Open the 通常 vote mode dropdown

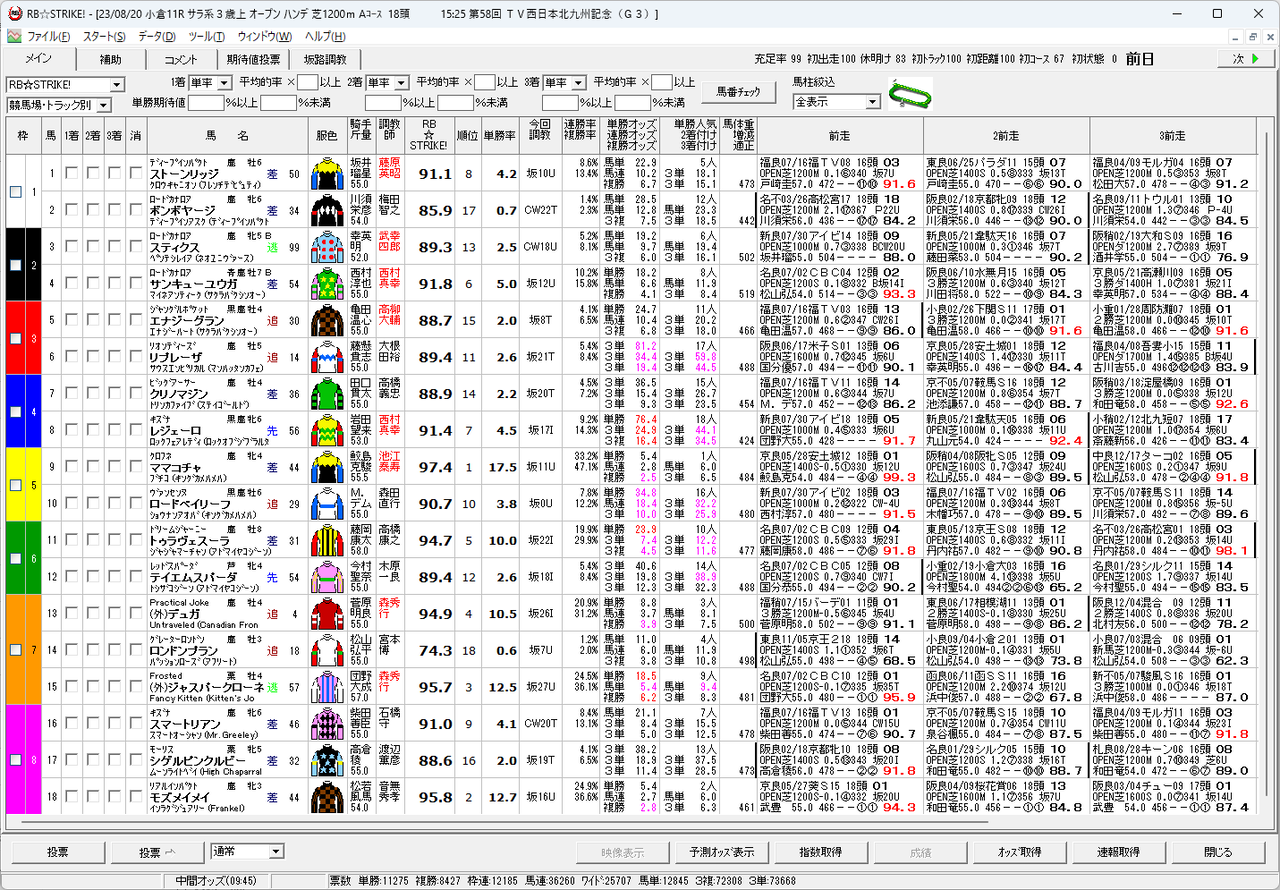pos(276,852)
